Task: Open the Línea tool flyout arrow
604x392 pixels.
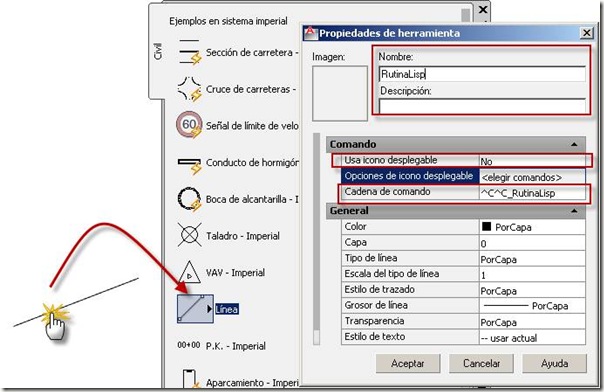Action: 210,309
